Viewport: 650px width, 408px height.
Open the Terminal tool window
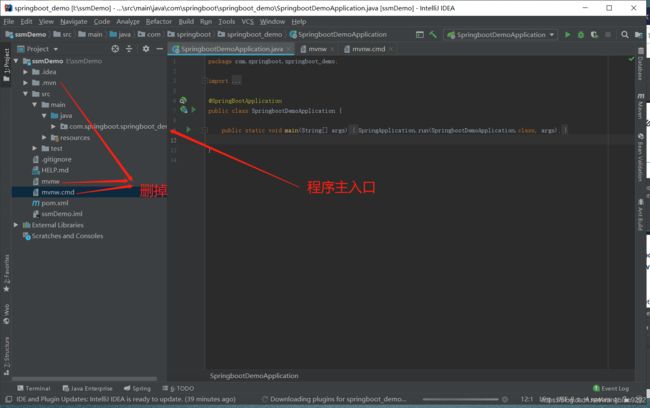coord(34,388)
